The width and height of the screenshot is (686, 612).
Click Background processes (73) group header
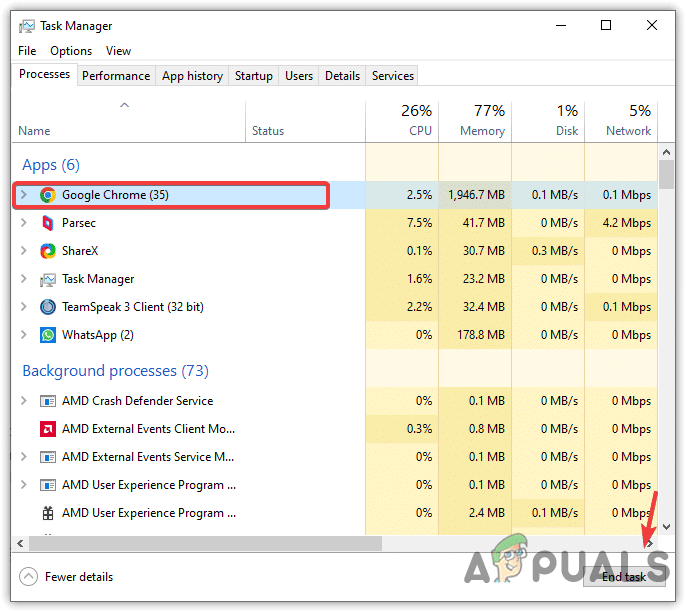(x=116, y=371)
